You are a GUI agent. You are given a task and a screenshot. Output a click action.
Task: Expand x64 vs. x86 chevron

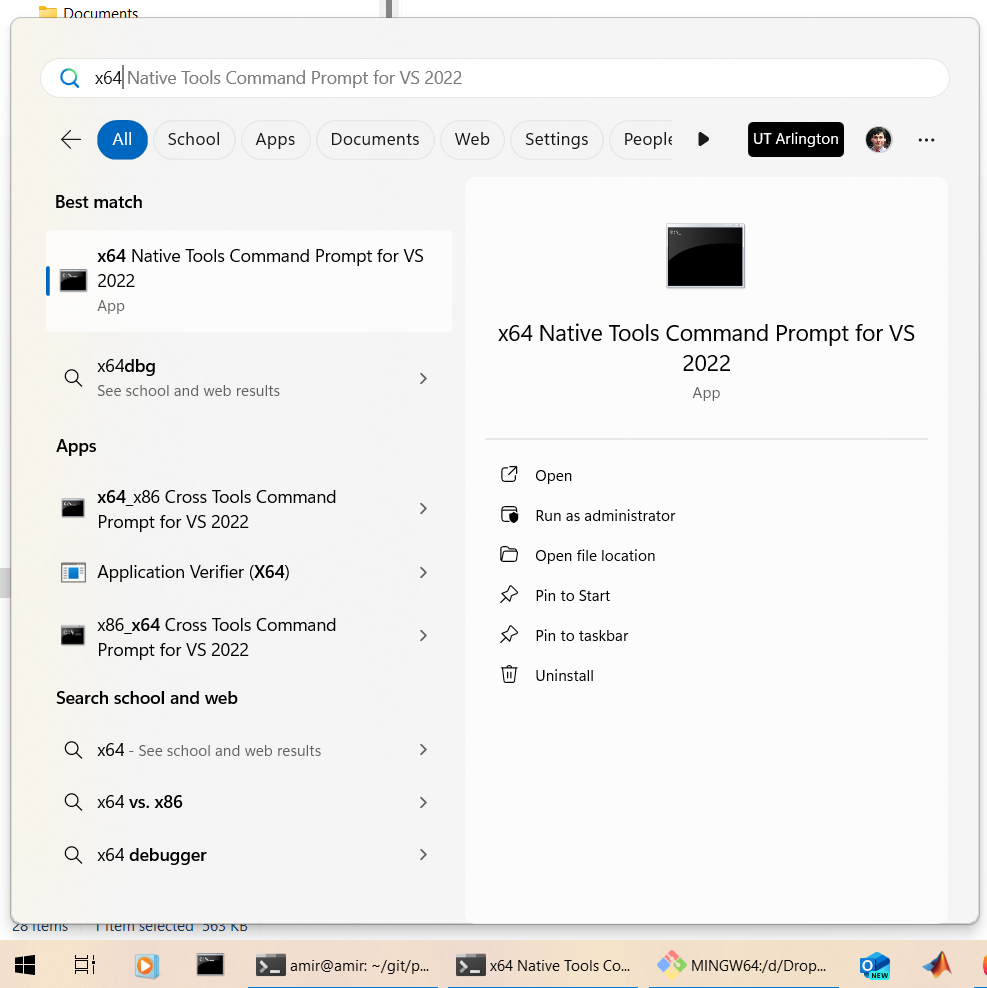pos(423,802)
